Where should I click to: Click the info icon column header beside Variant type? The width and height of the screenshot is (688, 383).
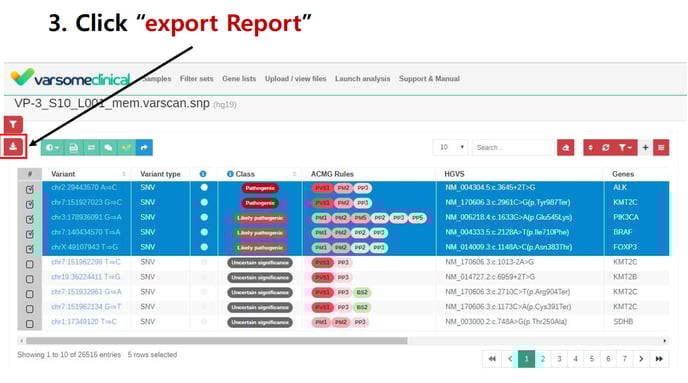click(203, 174)
